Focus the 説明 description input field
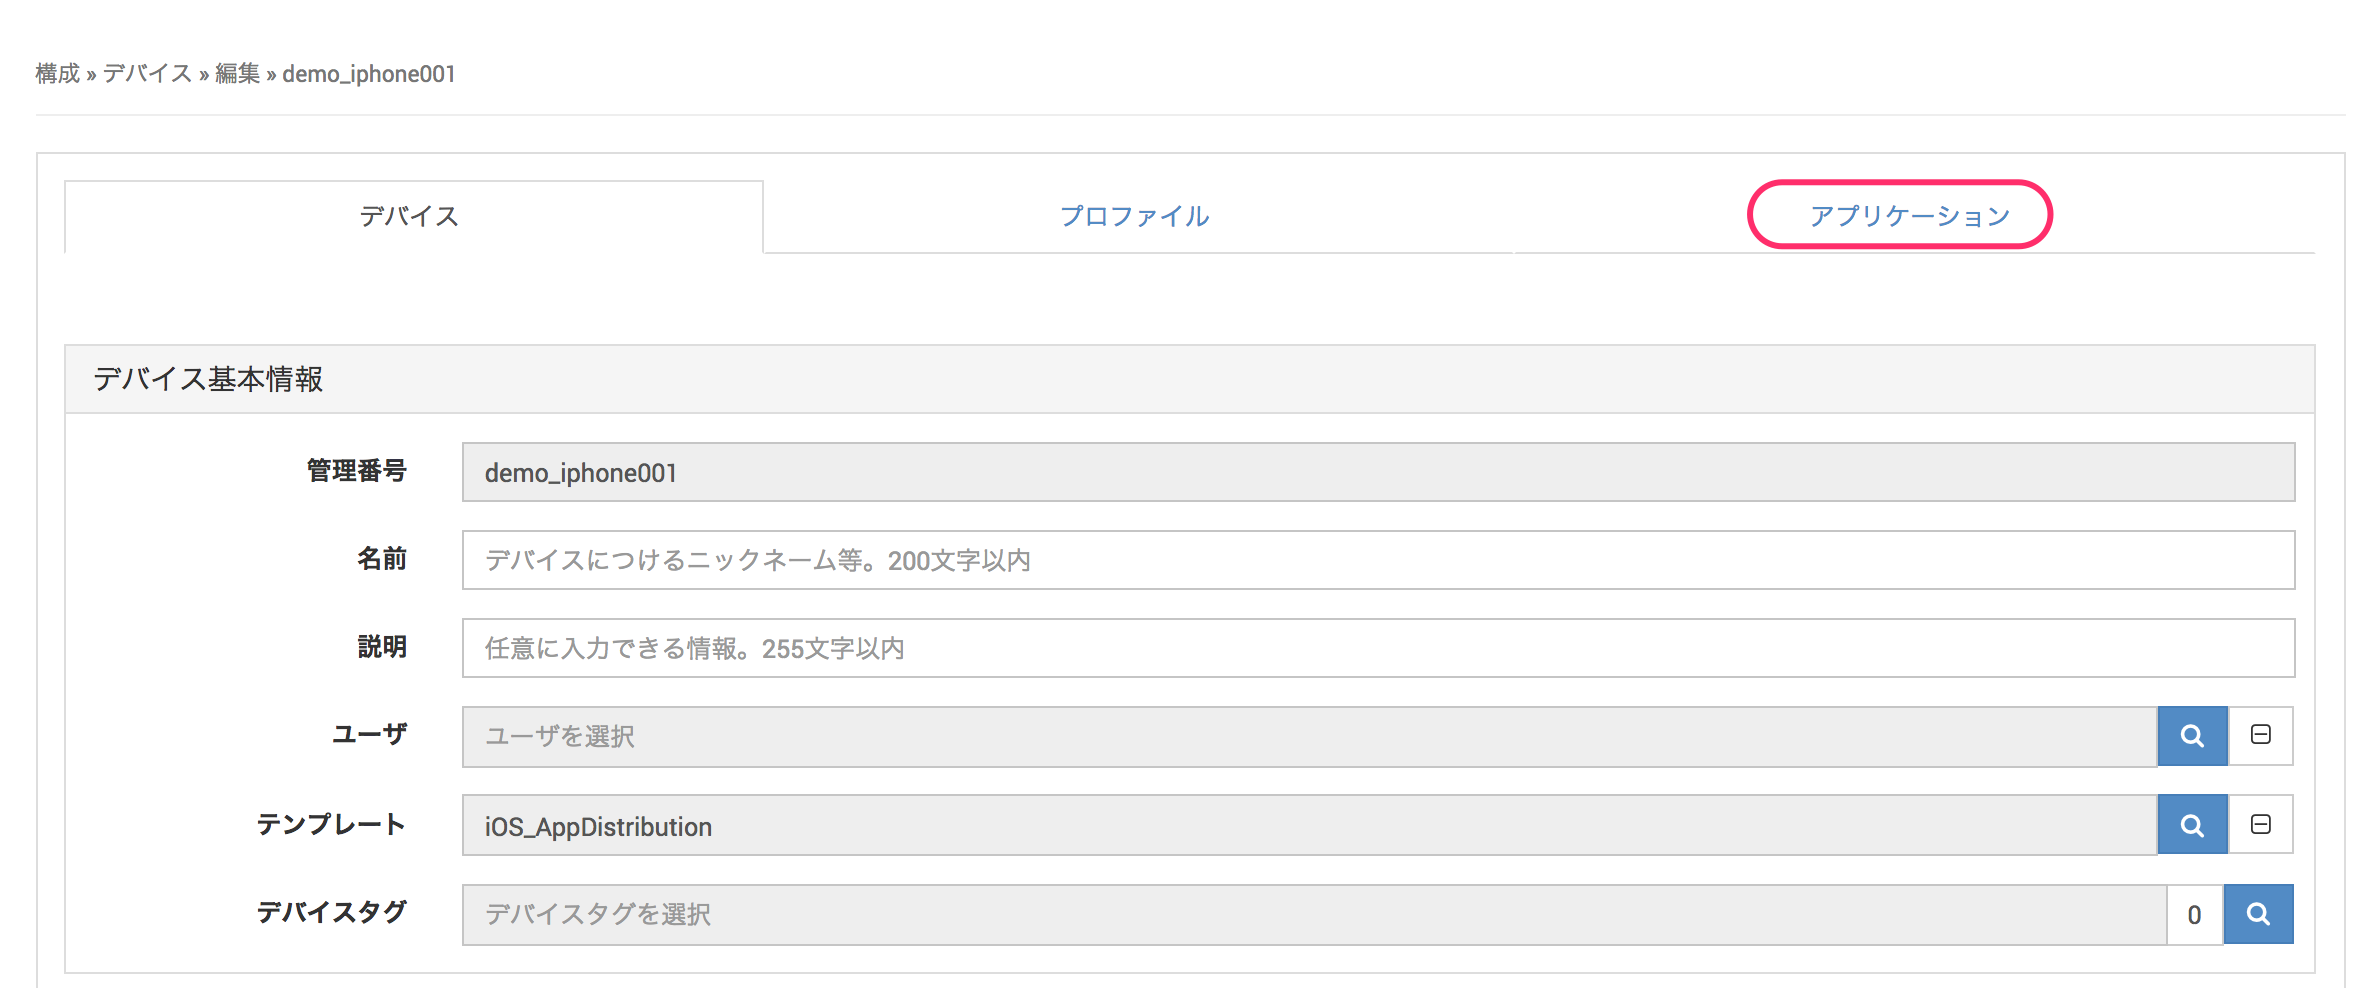The height and width of the screenshot is (988, 2380). coord(1378,648)
